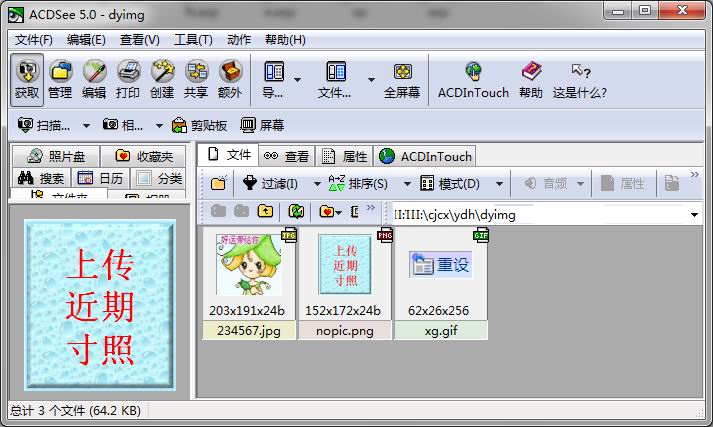This screenshot has height=427, width=713.
Task: Open the 文件(F) menu
Action: 34,40
